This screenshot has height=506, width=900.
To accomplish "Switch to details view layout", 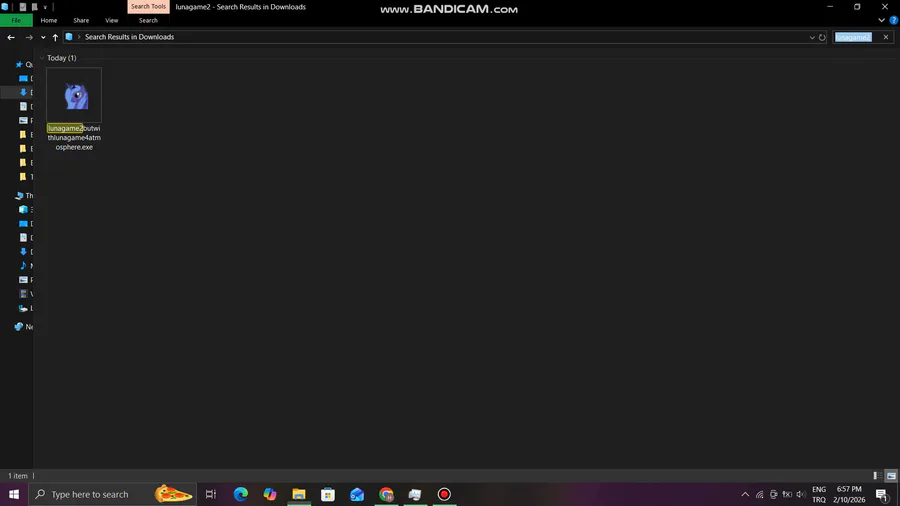I will point(877,476).
